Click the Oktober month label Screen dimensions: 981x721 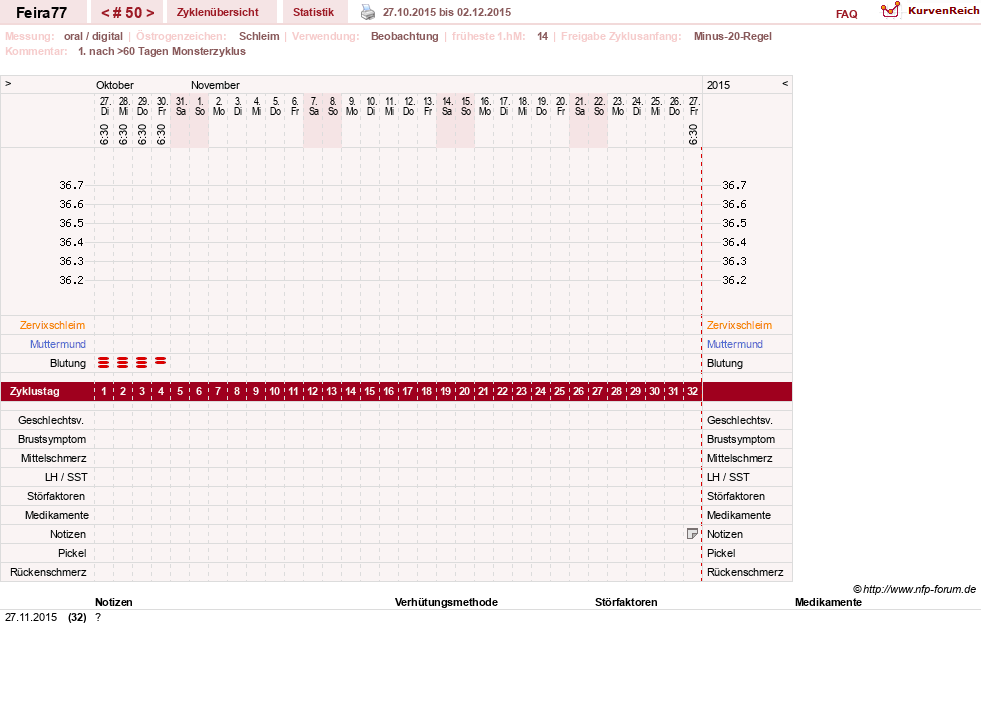point(114,85)
